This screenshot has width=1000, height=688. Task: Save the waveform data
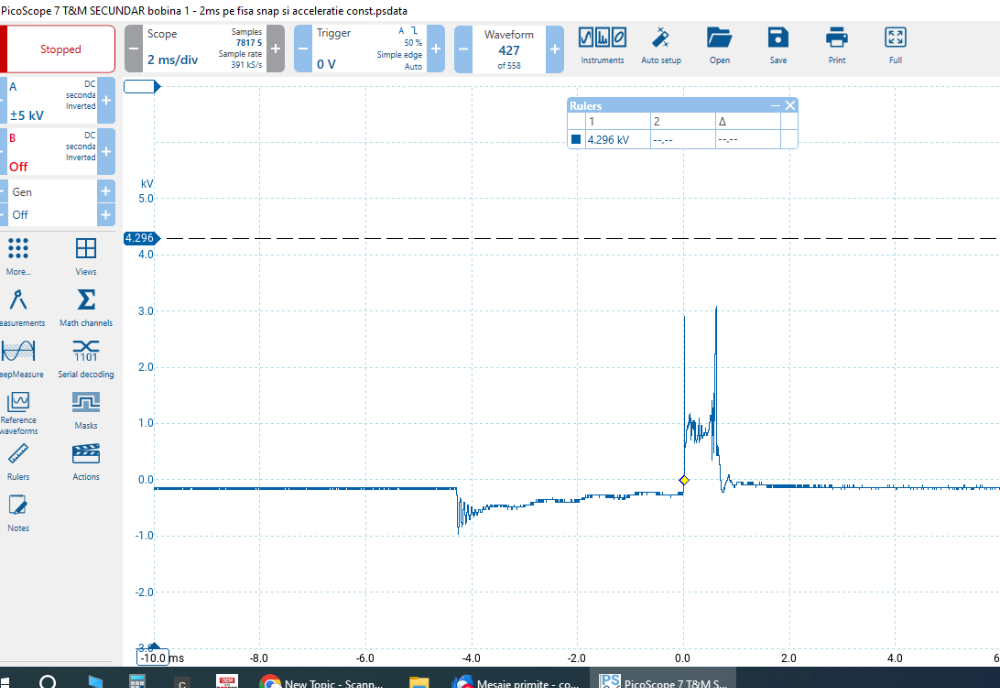tap(778, 45)
